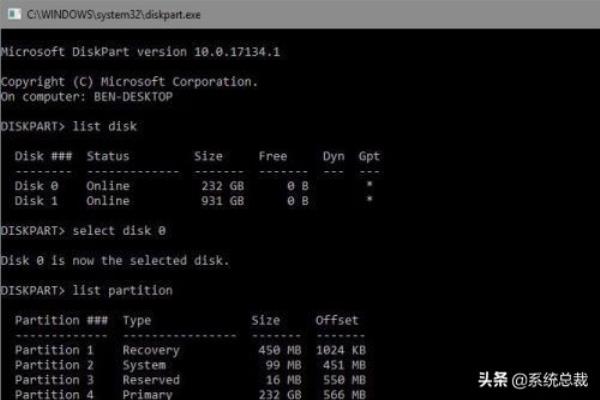Click the 'Disk 0 is now the selected disk' message
This screenshot has width=600, height=400.
(x=115, y=261)
